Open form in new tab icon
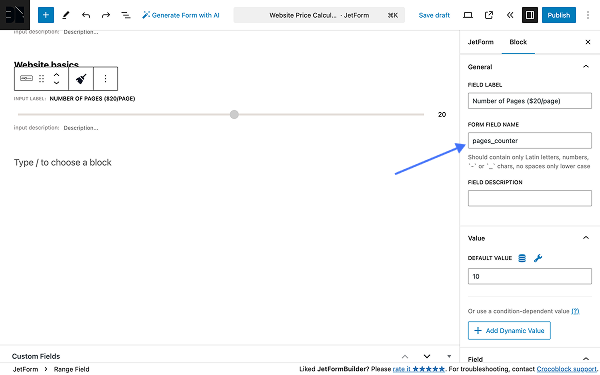The image size is (600, 375). (x=489, y=15)
